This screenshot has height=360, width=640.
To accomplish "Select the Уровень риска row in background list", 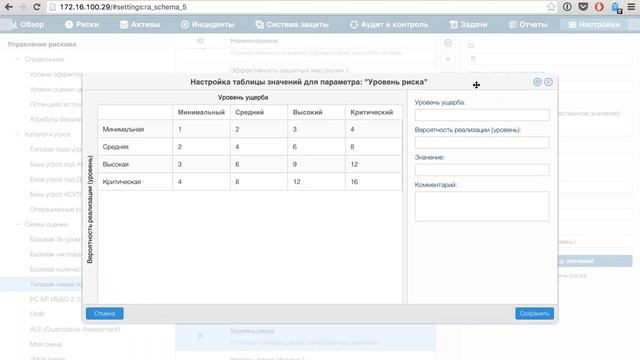I will [x=305, y=336].
